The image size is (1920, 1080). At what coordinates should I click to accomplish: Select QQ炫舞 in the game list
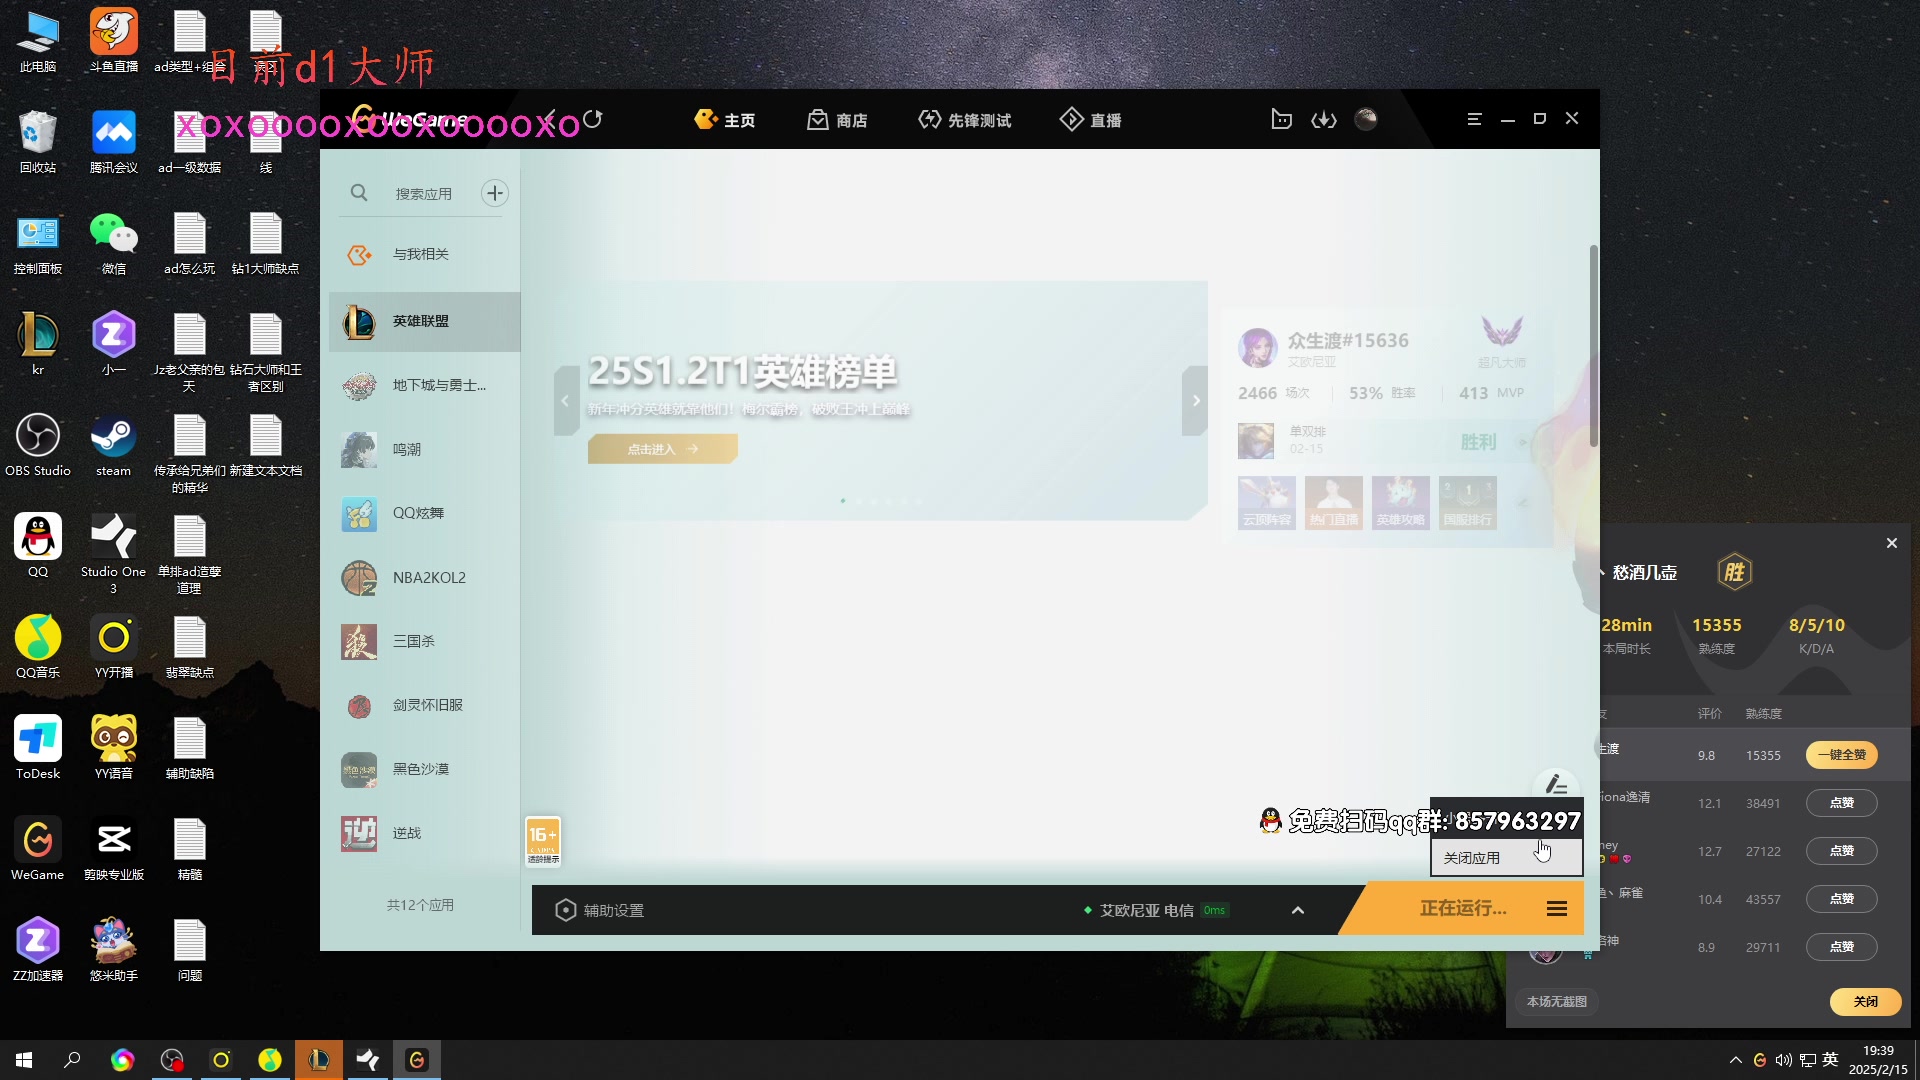425,513
